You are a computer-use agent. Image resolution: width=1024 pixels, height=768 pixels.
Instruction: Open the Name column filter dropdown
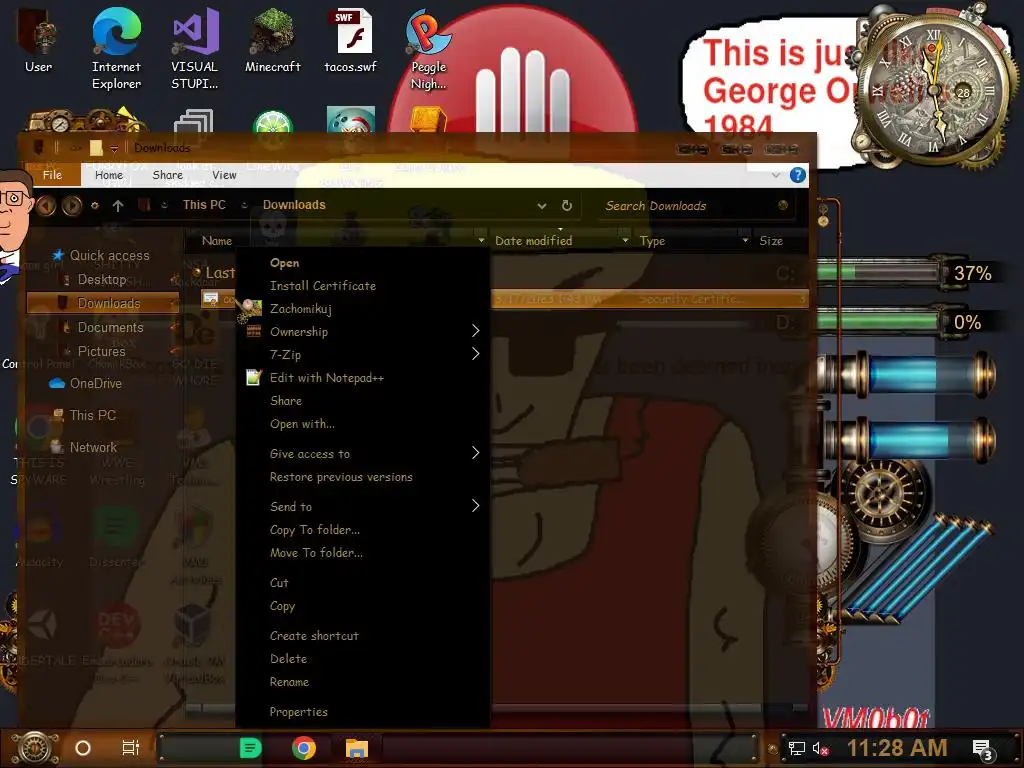tap(481, 241)
